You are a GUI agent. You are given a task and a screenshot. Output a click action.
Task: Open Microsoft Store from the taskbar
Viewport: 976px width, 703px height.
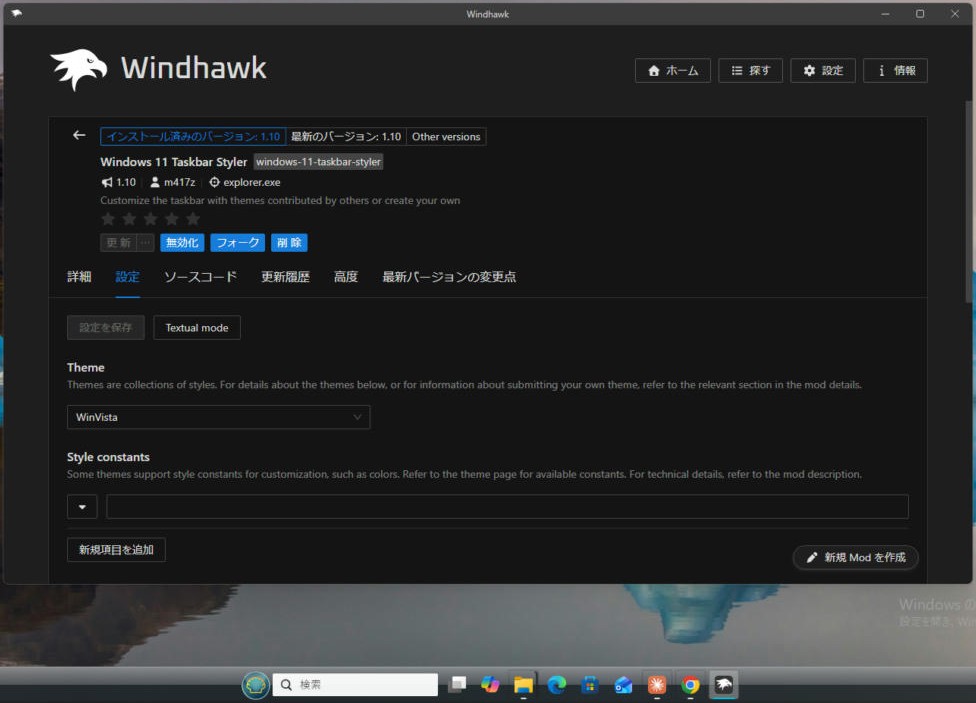click(590, 685)
